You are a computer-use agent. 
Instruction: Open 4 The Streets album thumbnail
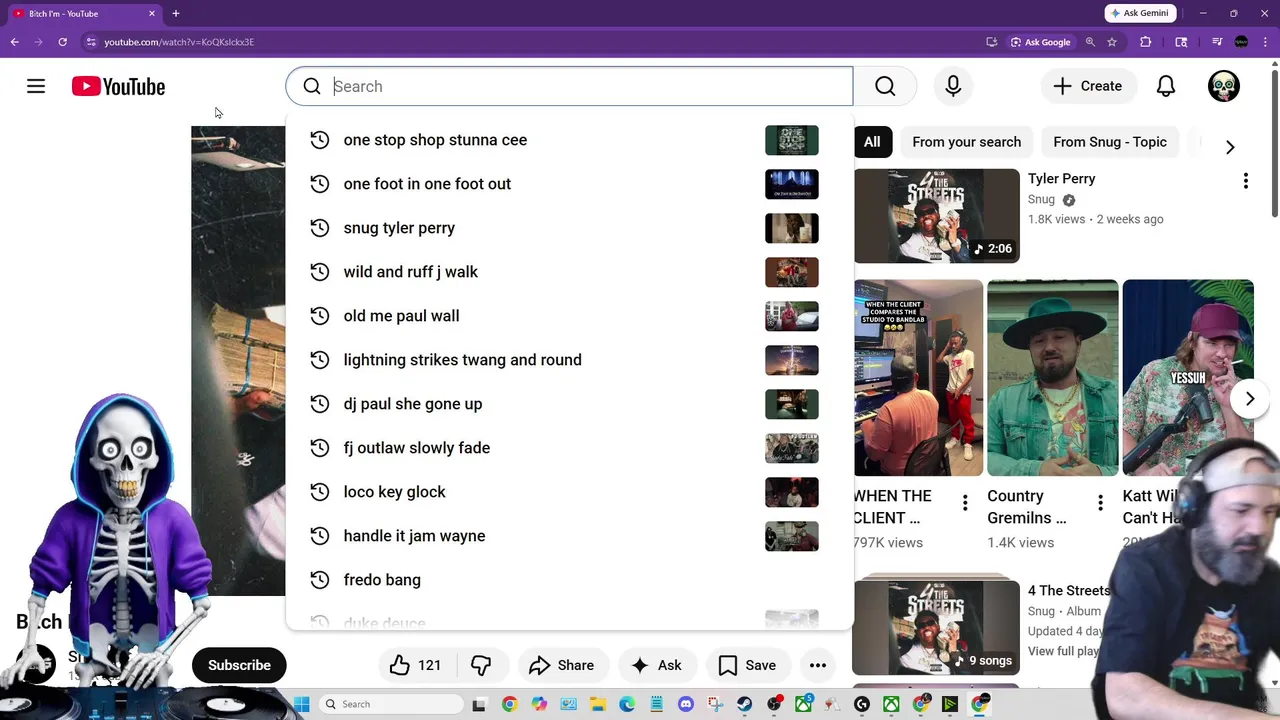tap(936, 628)
